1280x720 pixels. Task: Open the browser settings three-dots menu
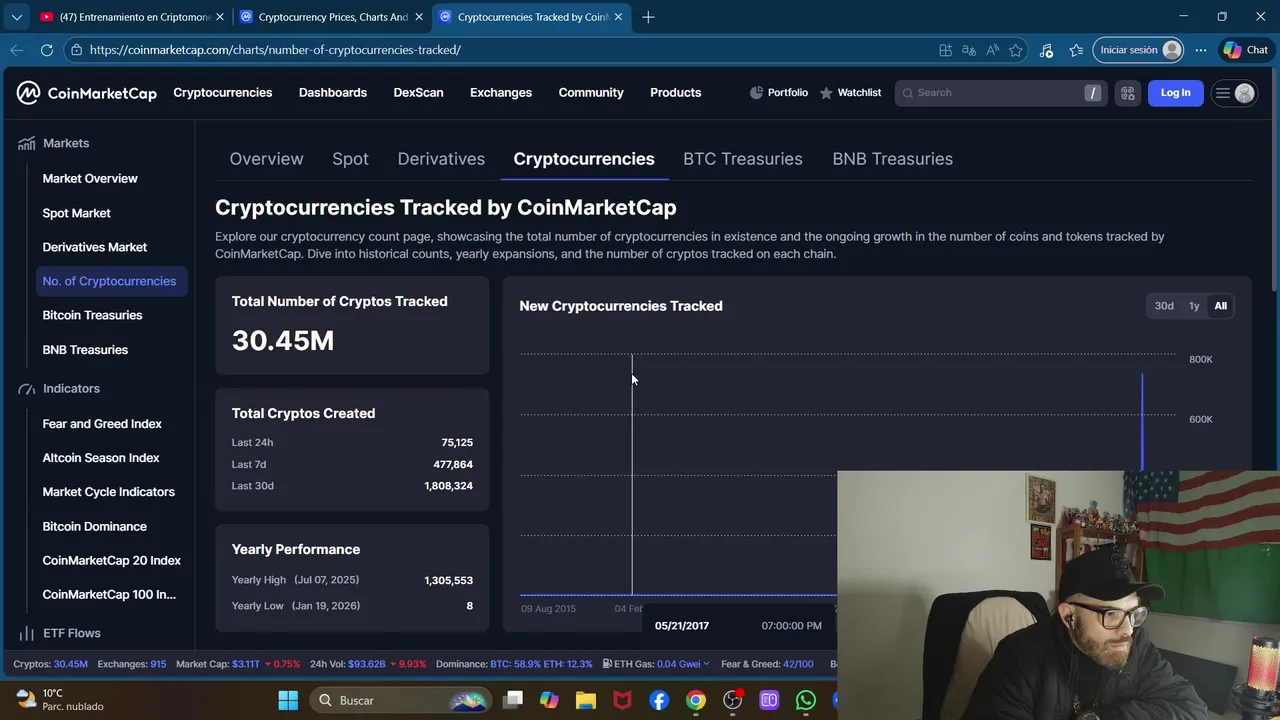[1201, 50]
